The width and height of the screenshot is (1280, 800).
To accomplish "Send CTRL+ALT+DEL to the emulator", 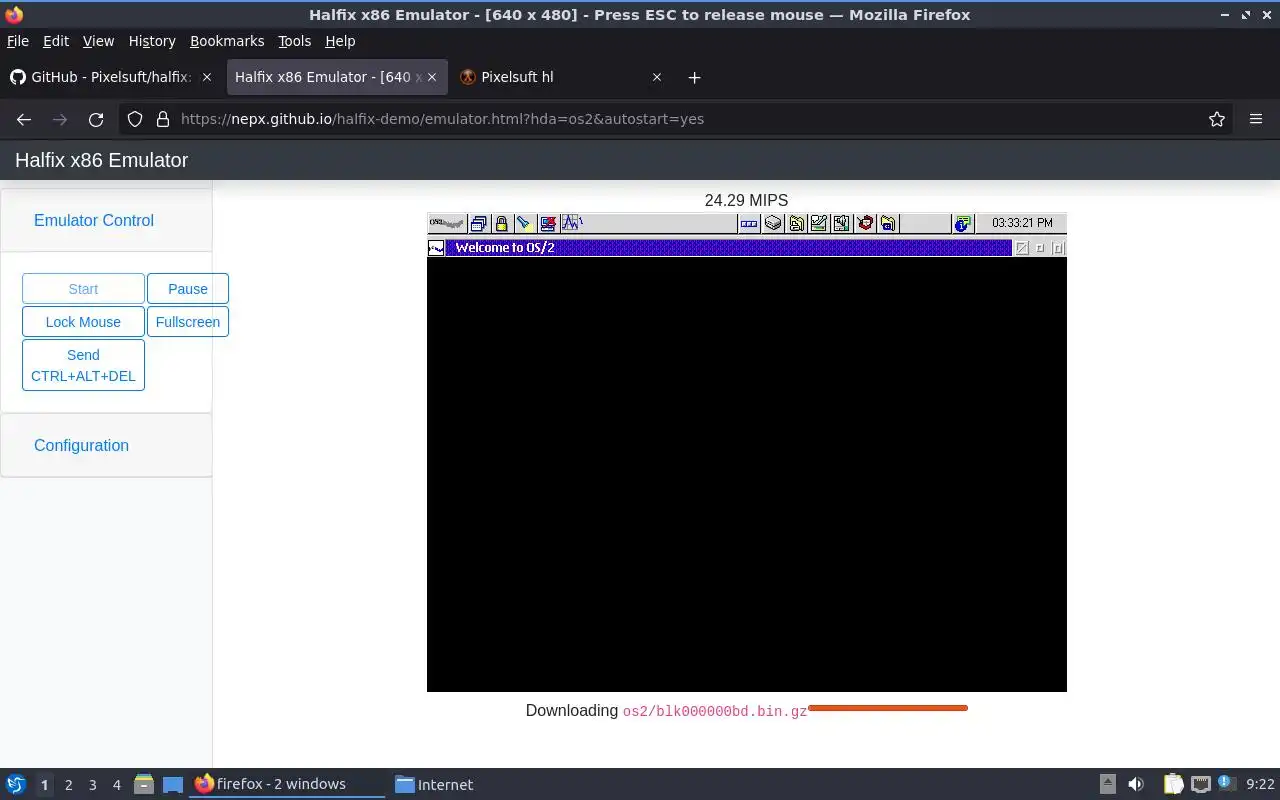I will 83,365.
